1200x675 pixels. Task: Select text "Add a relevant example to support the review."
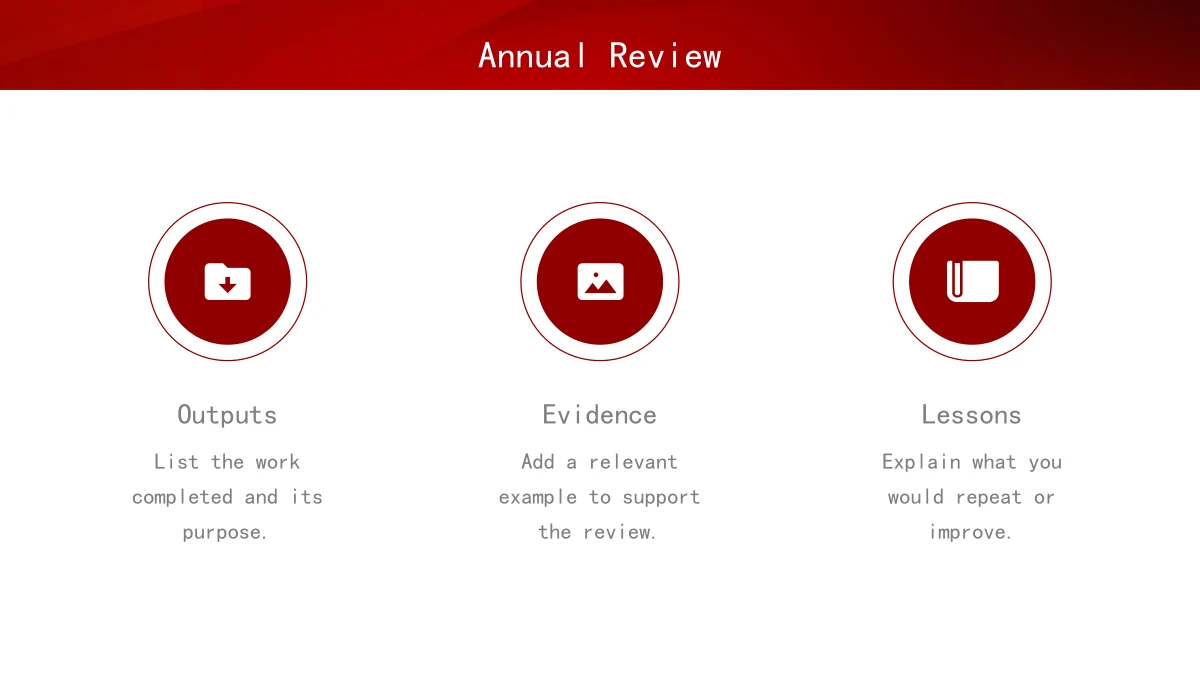[600, 497]
